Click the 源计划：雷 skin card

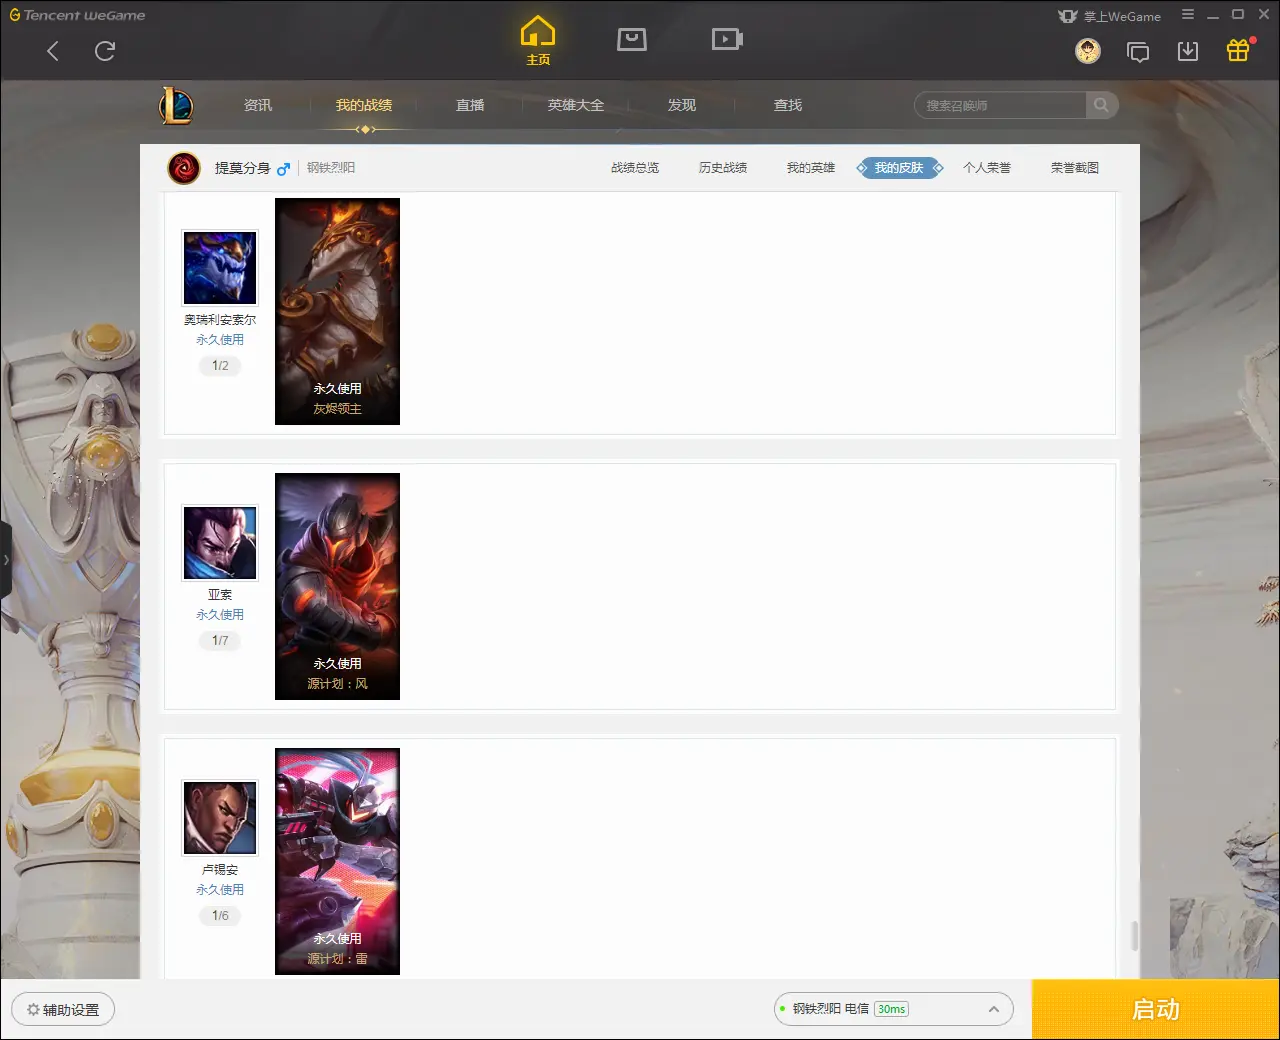pos(337,861)
